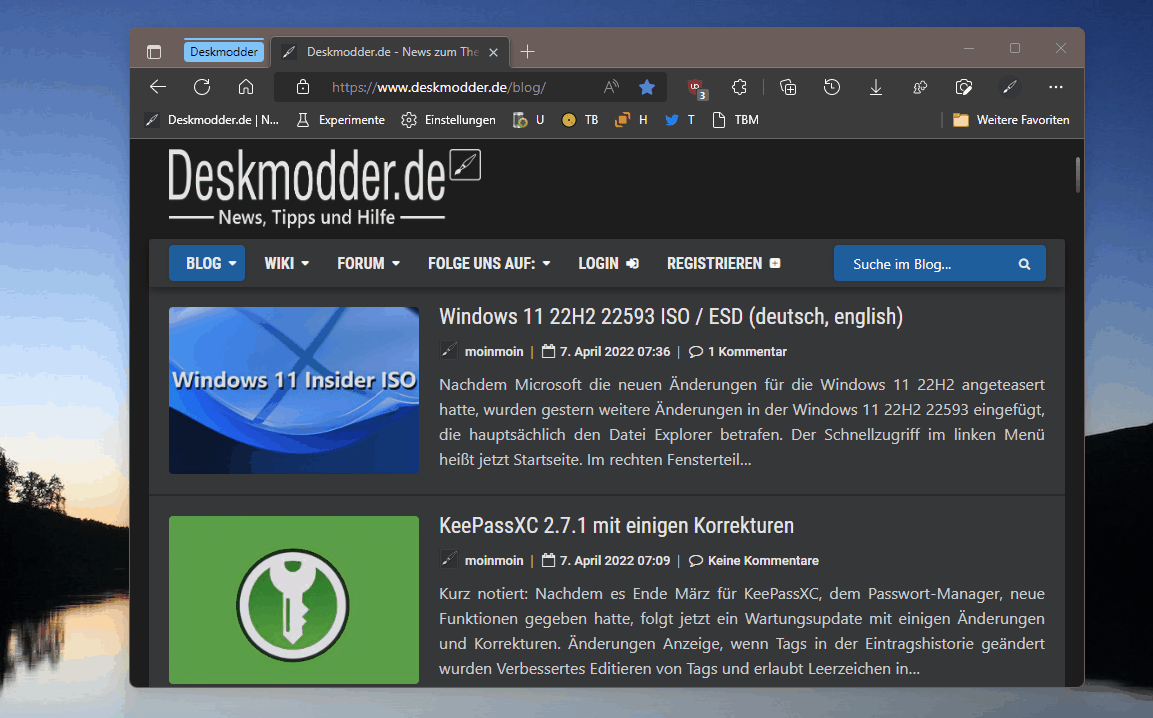Open the Extensions puzzle icon

739,87
